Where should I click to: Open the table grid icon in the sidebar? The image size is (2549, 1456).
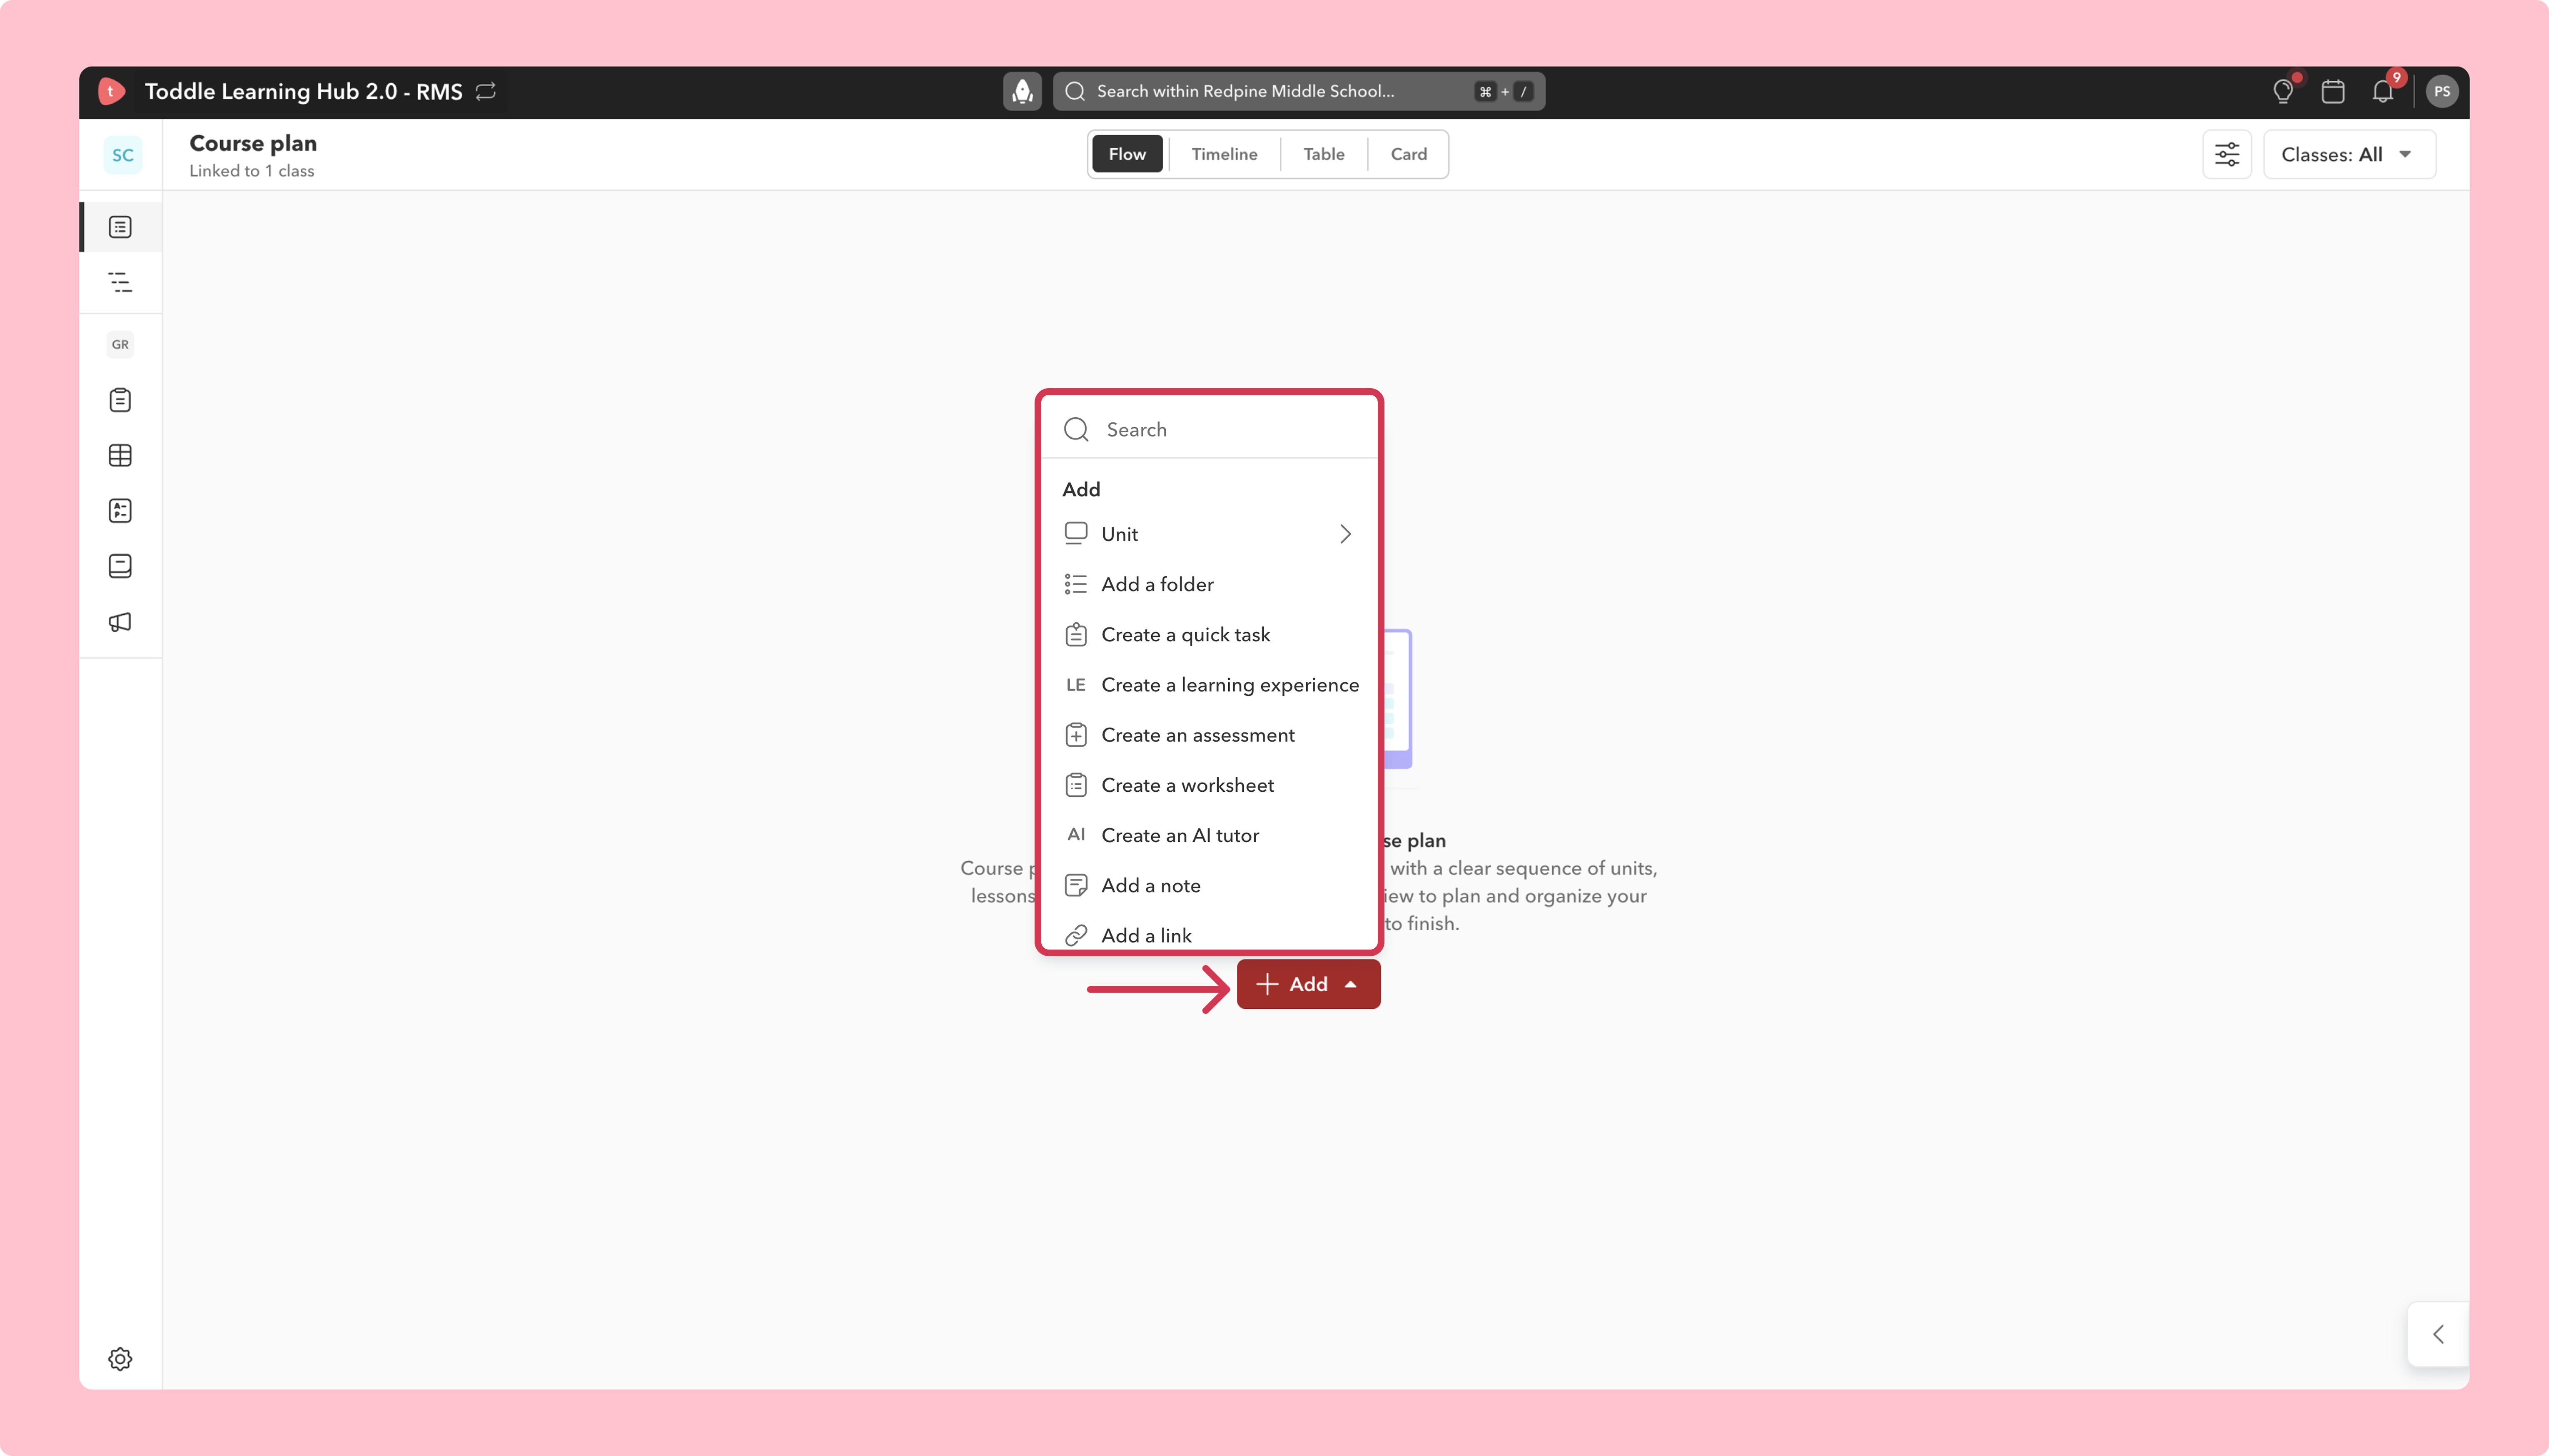pyautogui.click(x=120, y=456)
